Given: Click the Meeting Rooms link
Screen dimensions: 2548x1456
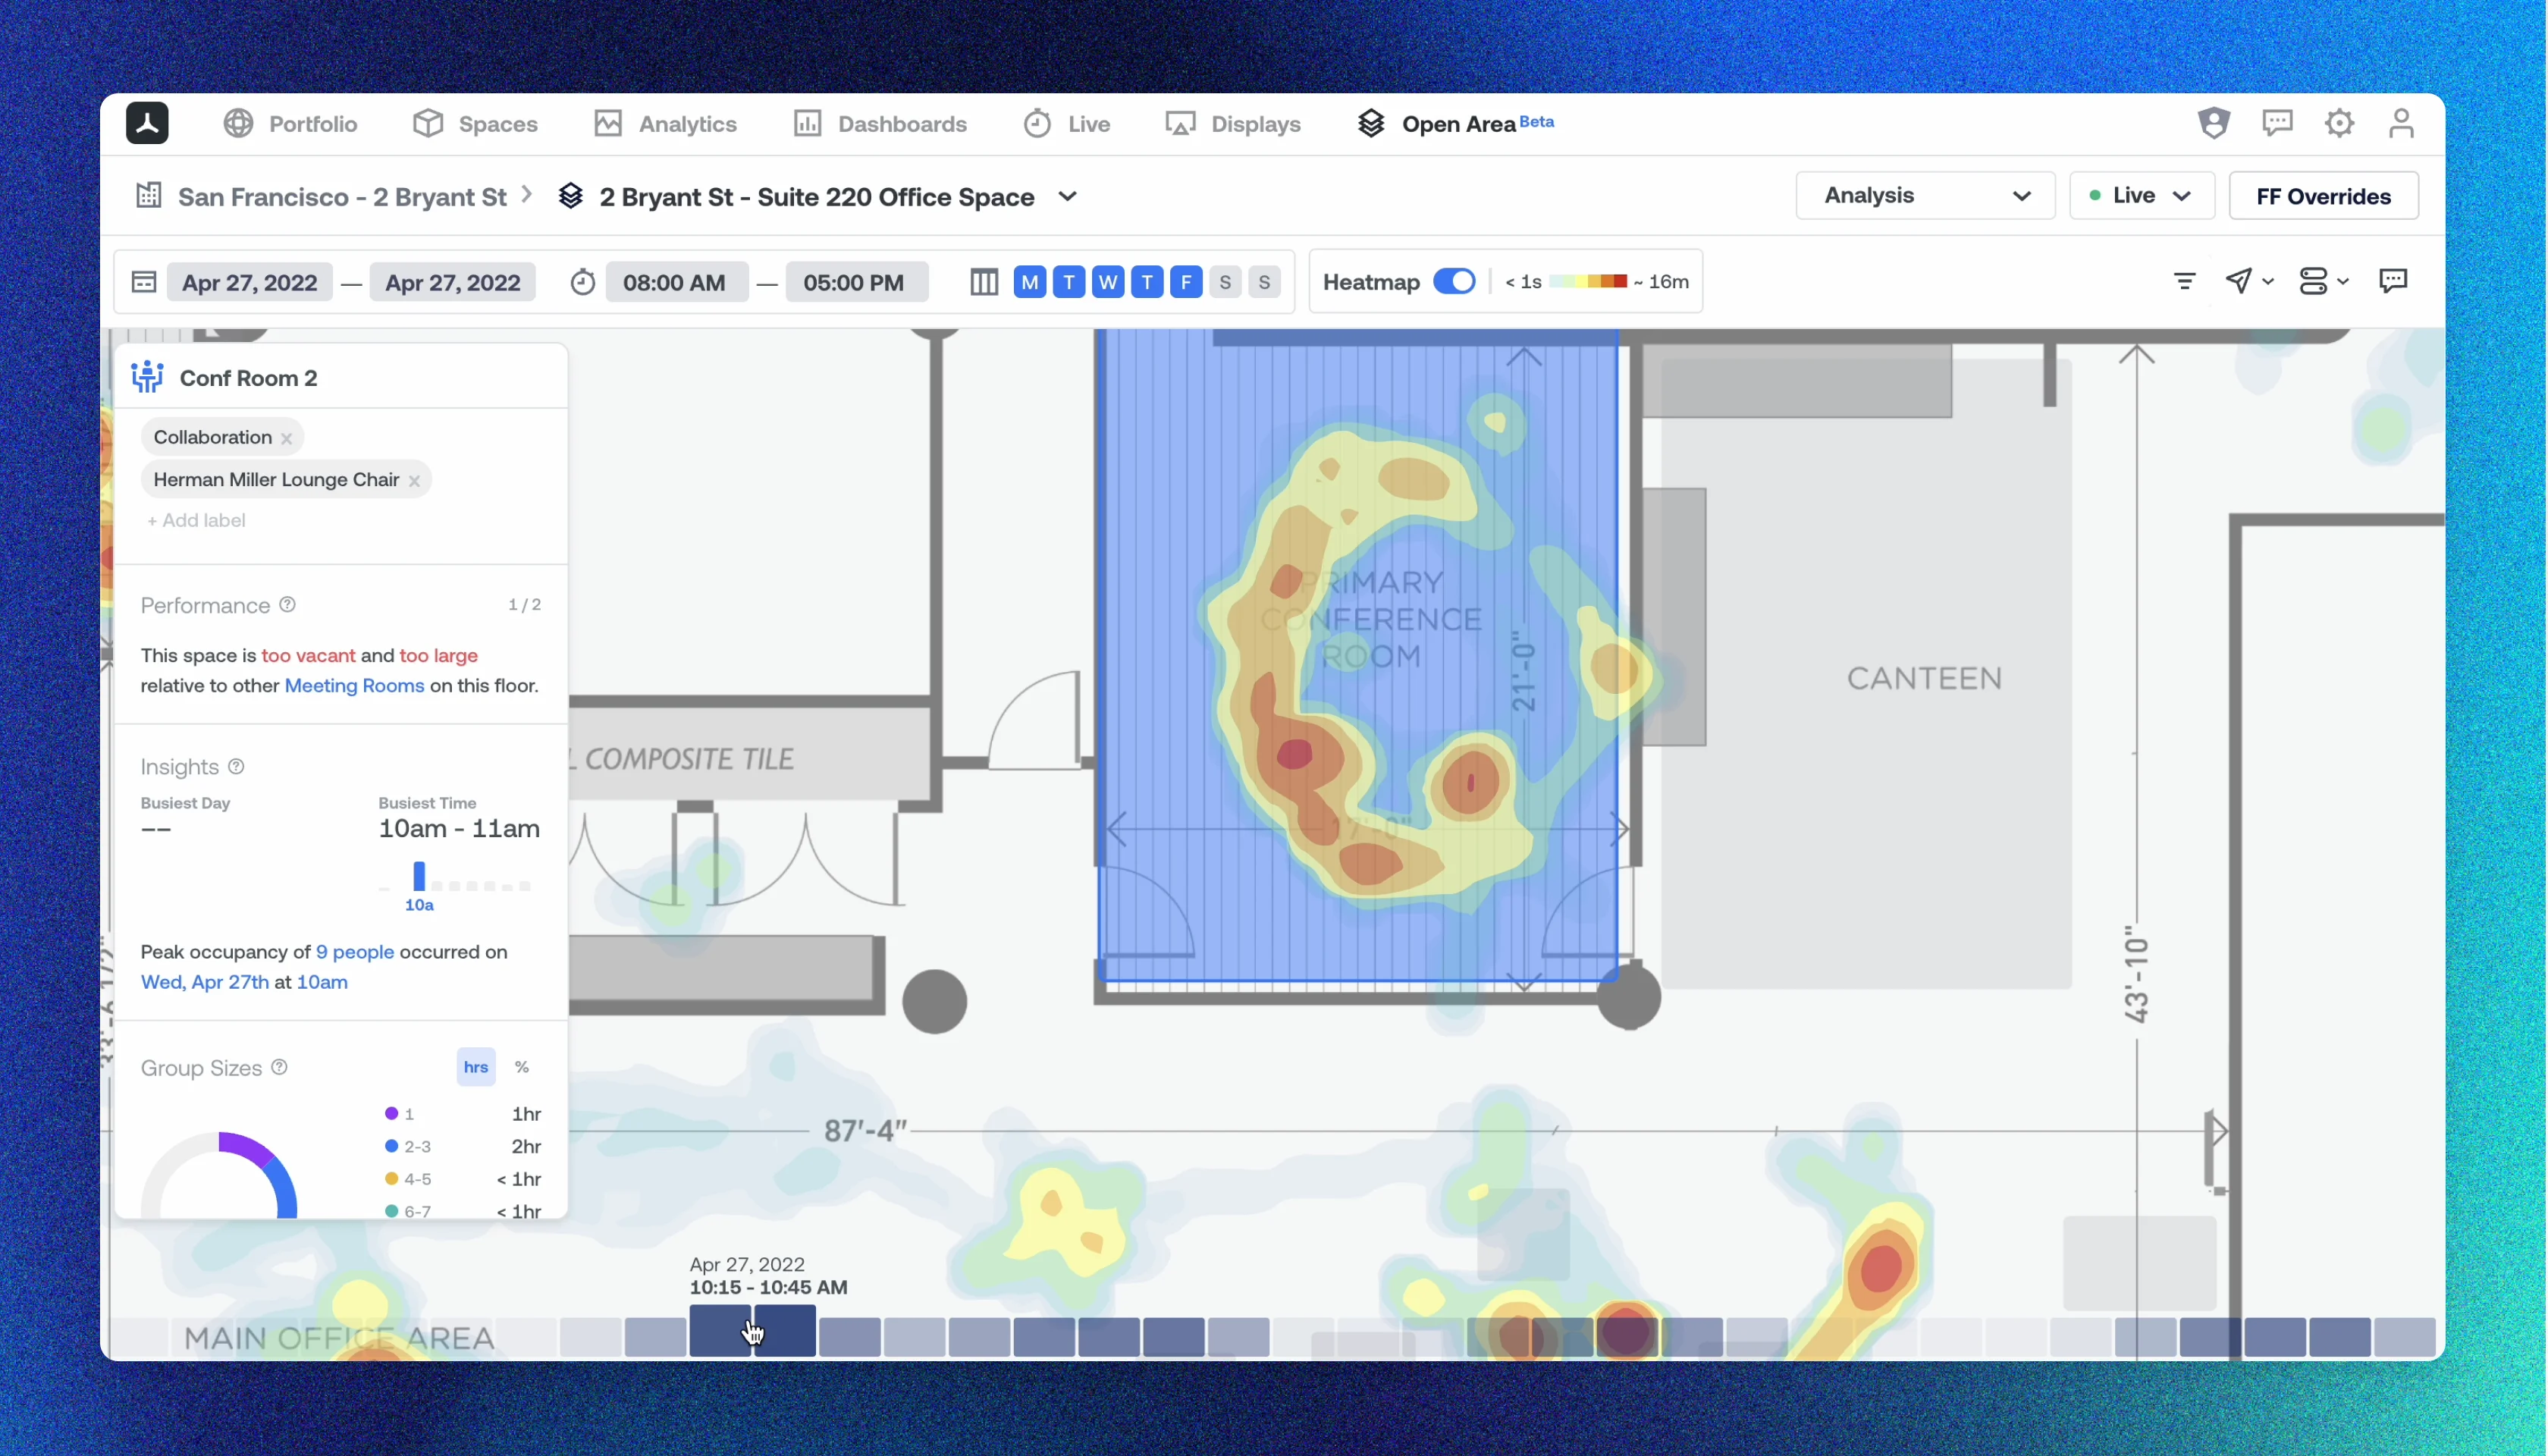Looking at the screenshot, I should pyautogui.click(x=354, y=686).
